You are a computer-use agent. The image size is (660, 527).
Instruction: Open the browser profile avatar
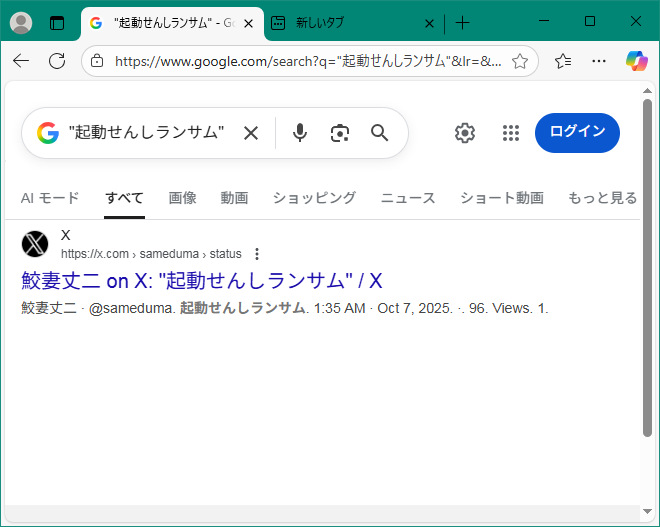pyautogui.click(x=21, y=23)
